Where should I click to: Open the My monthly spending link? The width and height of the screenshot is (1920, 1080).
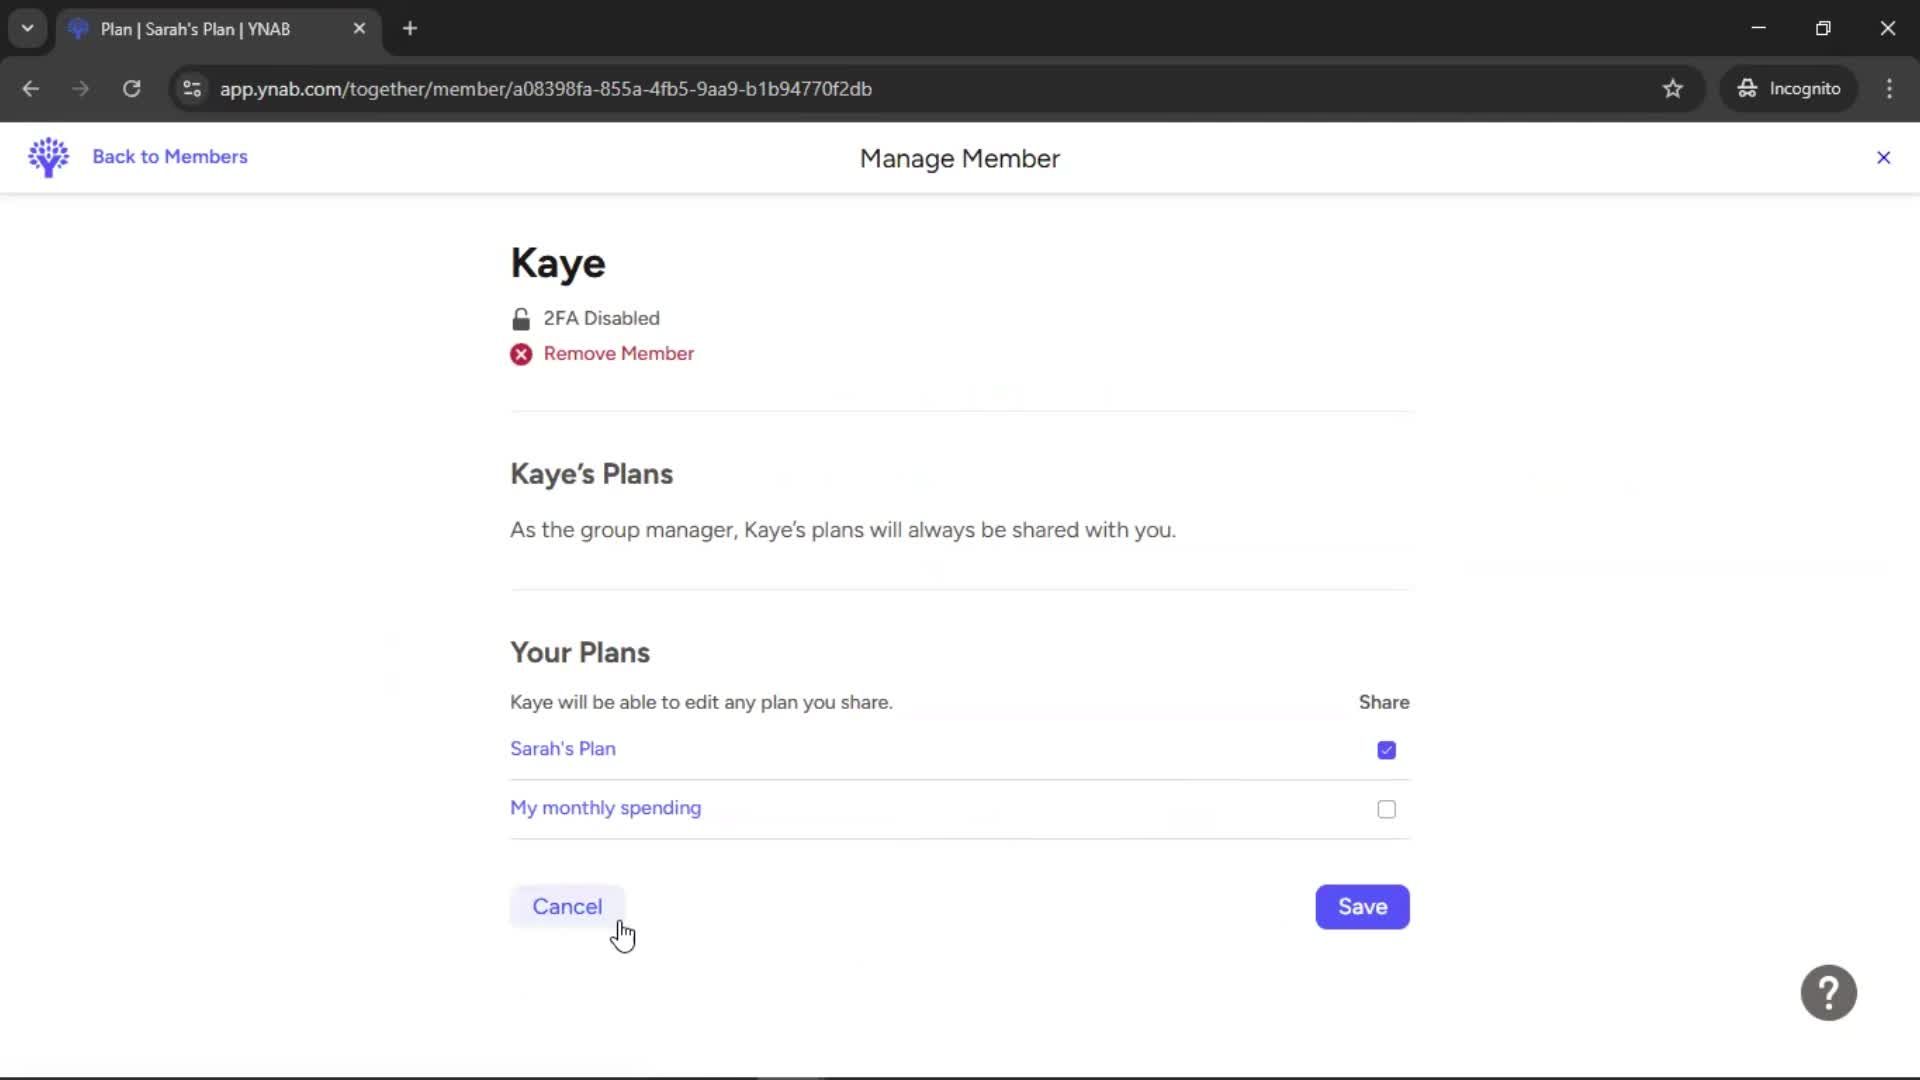point(605,807)
